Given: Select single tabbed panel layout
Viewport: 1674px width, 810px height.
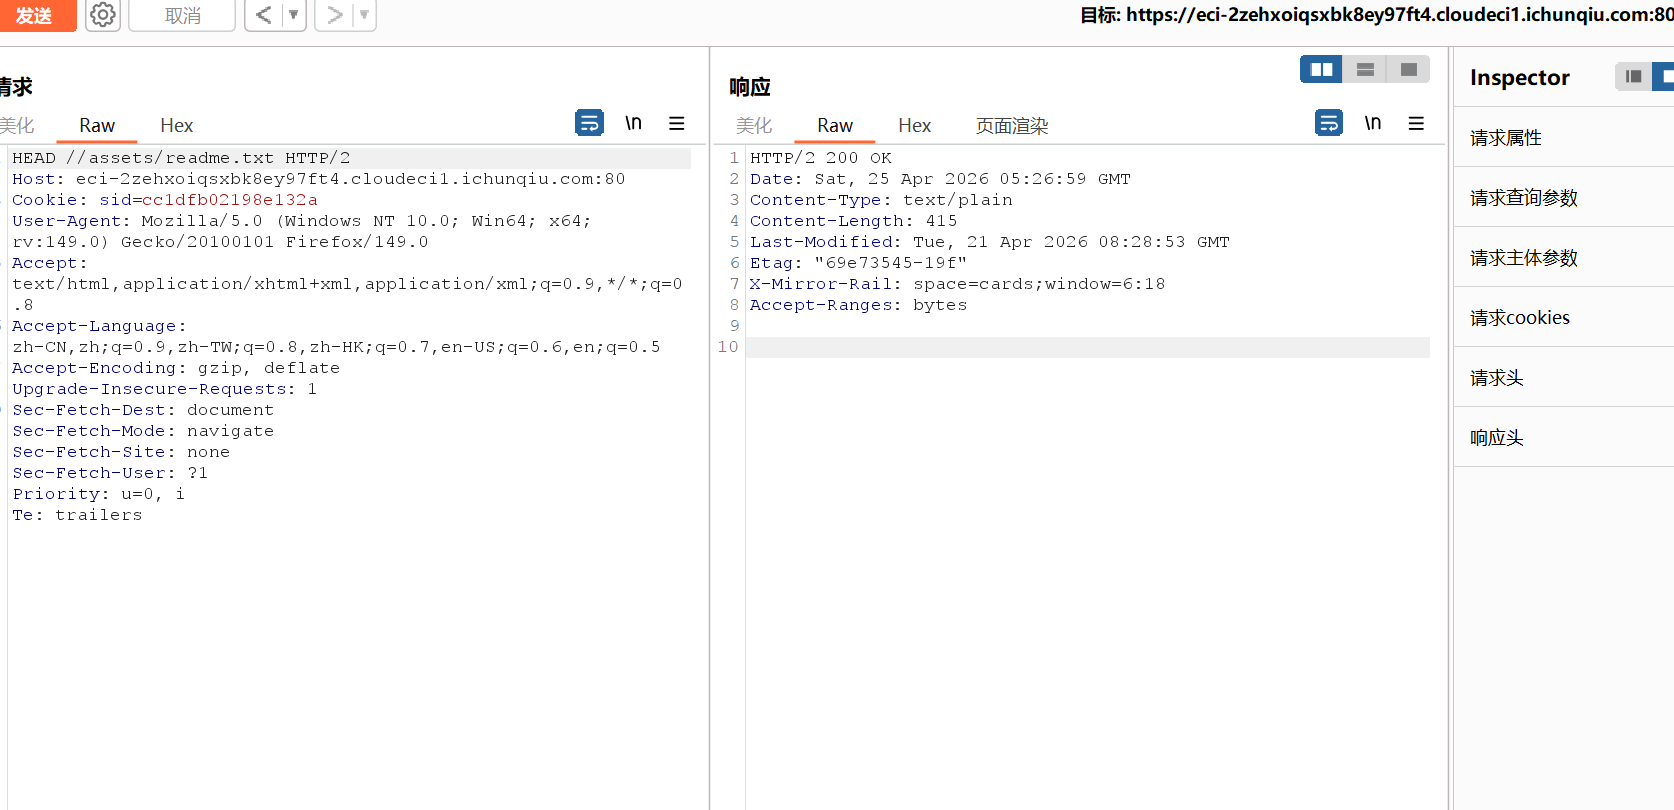Looking at the screenshot, I should pyautogui.click(x=1408, y=69).
